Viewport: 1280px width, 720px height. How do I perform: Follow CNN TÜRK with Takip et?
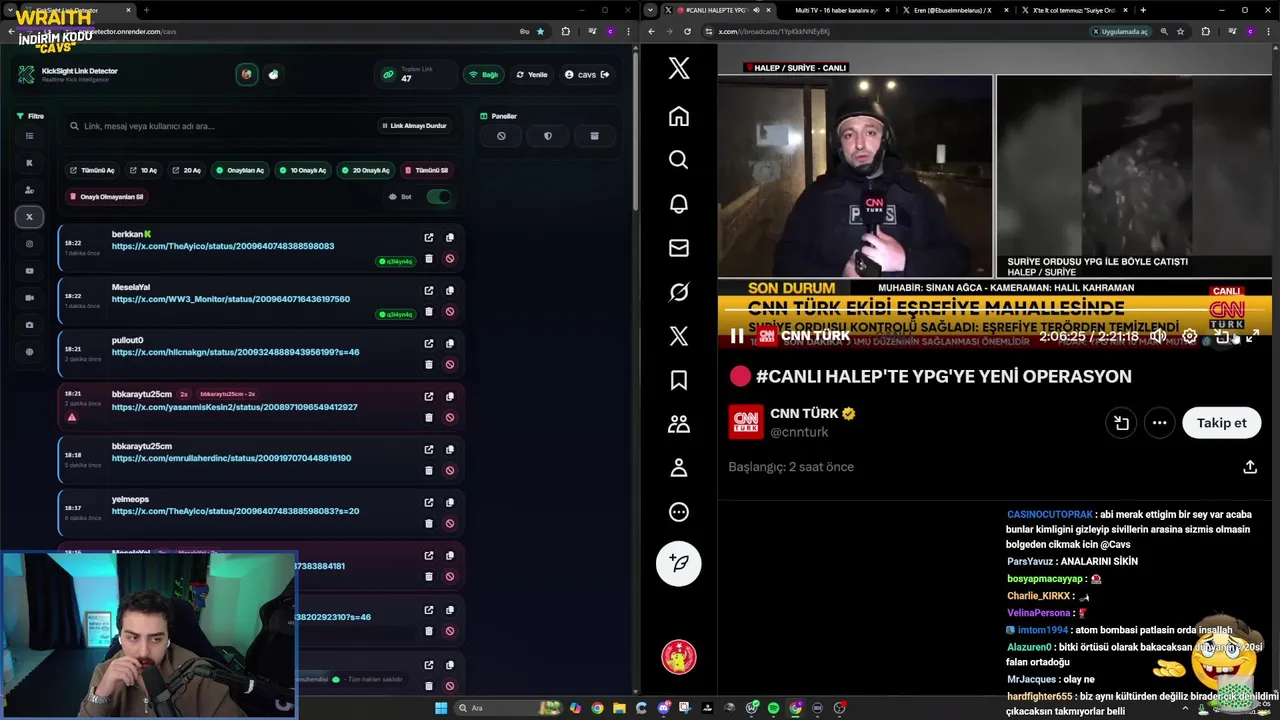tap(1221, 423)
